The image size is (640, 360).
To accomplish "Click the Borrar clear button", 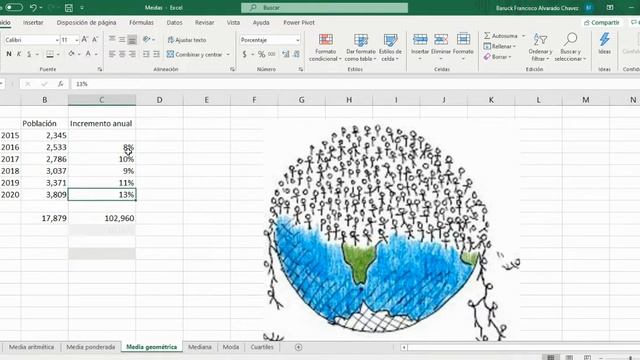I will [x=497, y=57].
